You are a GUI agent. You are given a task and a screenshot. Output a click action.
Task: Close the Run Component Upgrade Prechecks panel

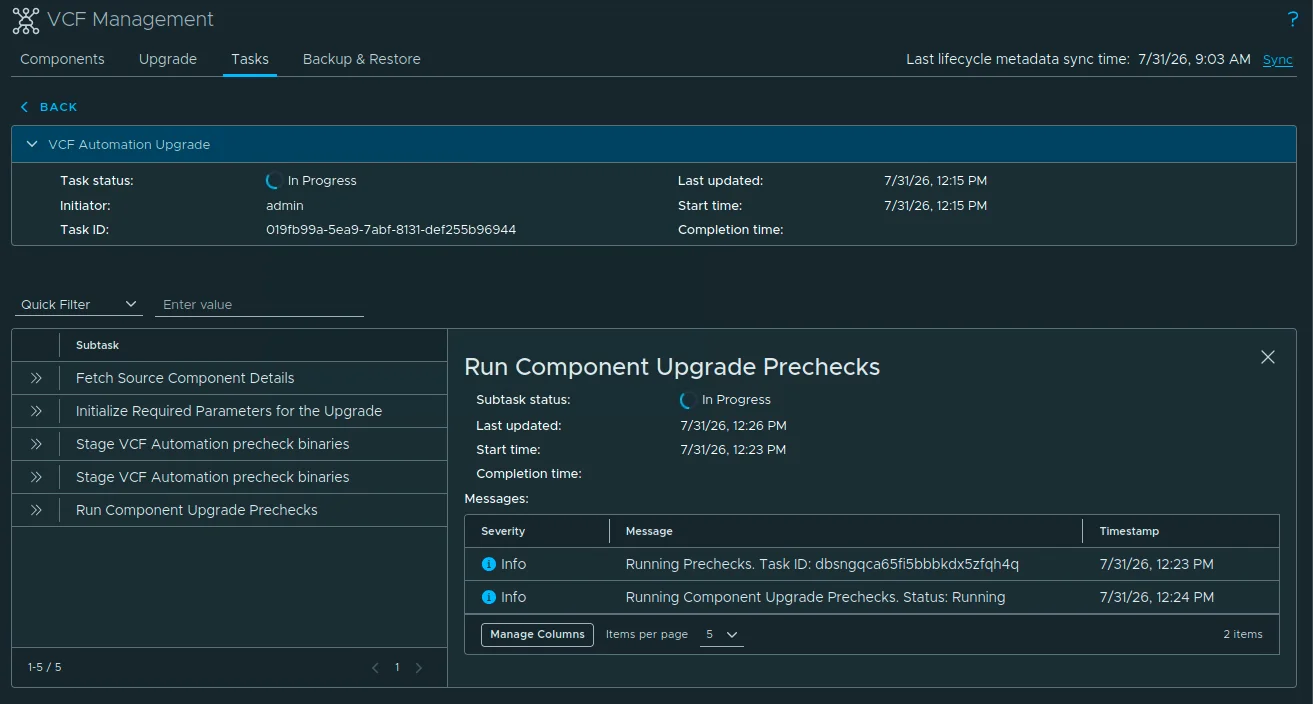click(1268, 357)
